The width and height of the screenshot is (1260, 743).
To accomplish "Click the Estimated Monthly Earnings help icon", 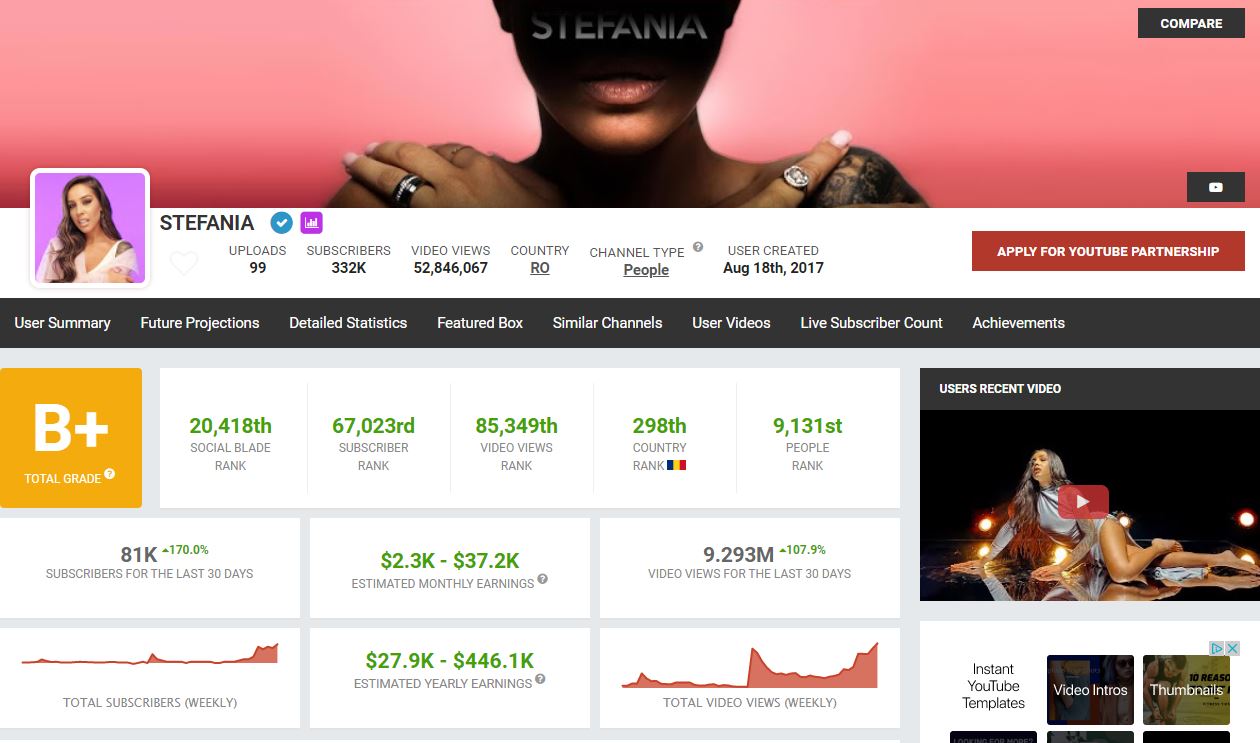I will pyautogui.click(x=543, y=579).
